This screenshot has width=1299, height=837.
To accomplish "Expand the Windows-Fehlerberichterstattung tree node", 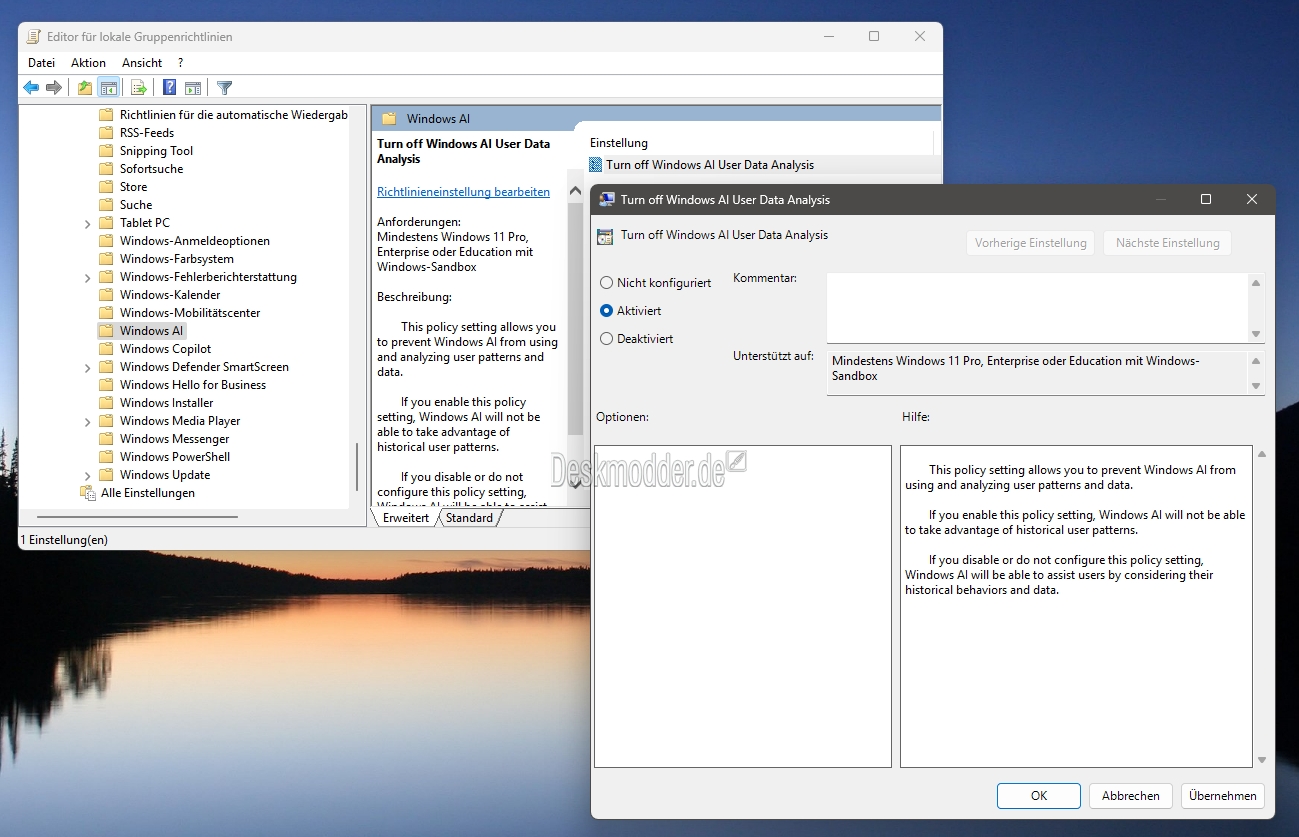I will coord(88,277).
